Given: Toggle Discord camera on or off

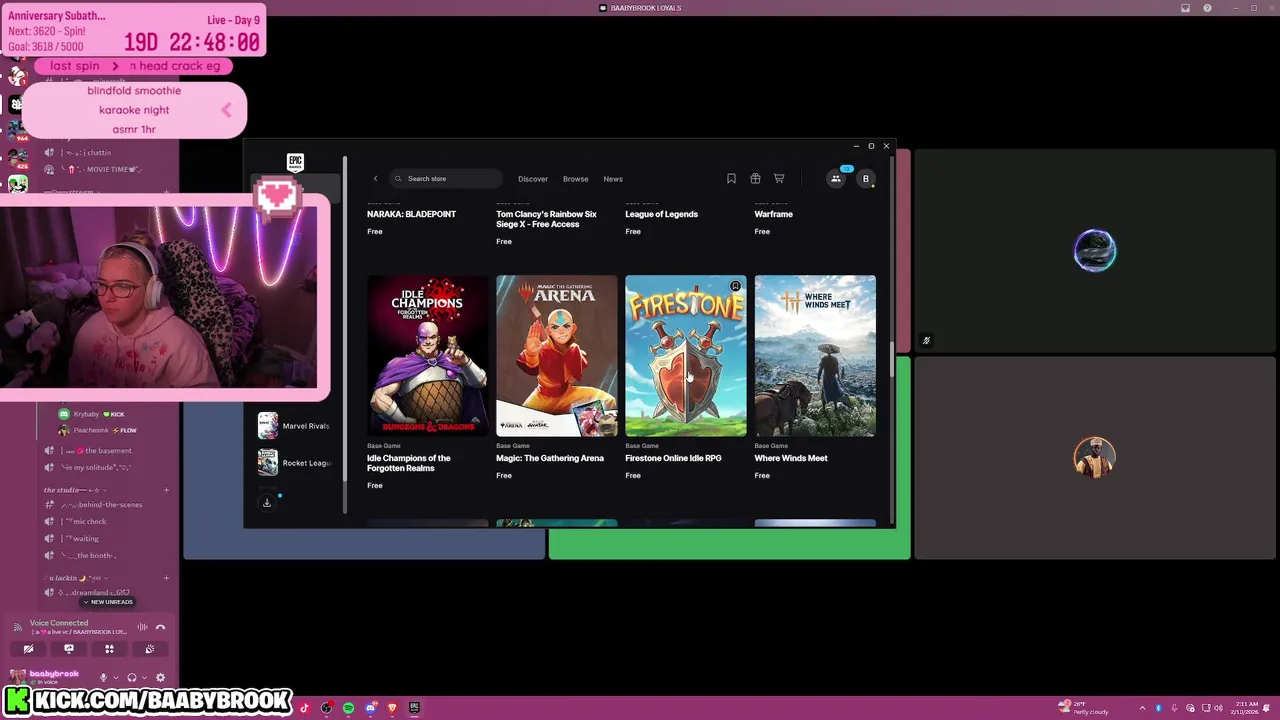Looking at the screenshot, I should (x=28, y=649).
